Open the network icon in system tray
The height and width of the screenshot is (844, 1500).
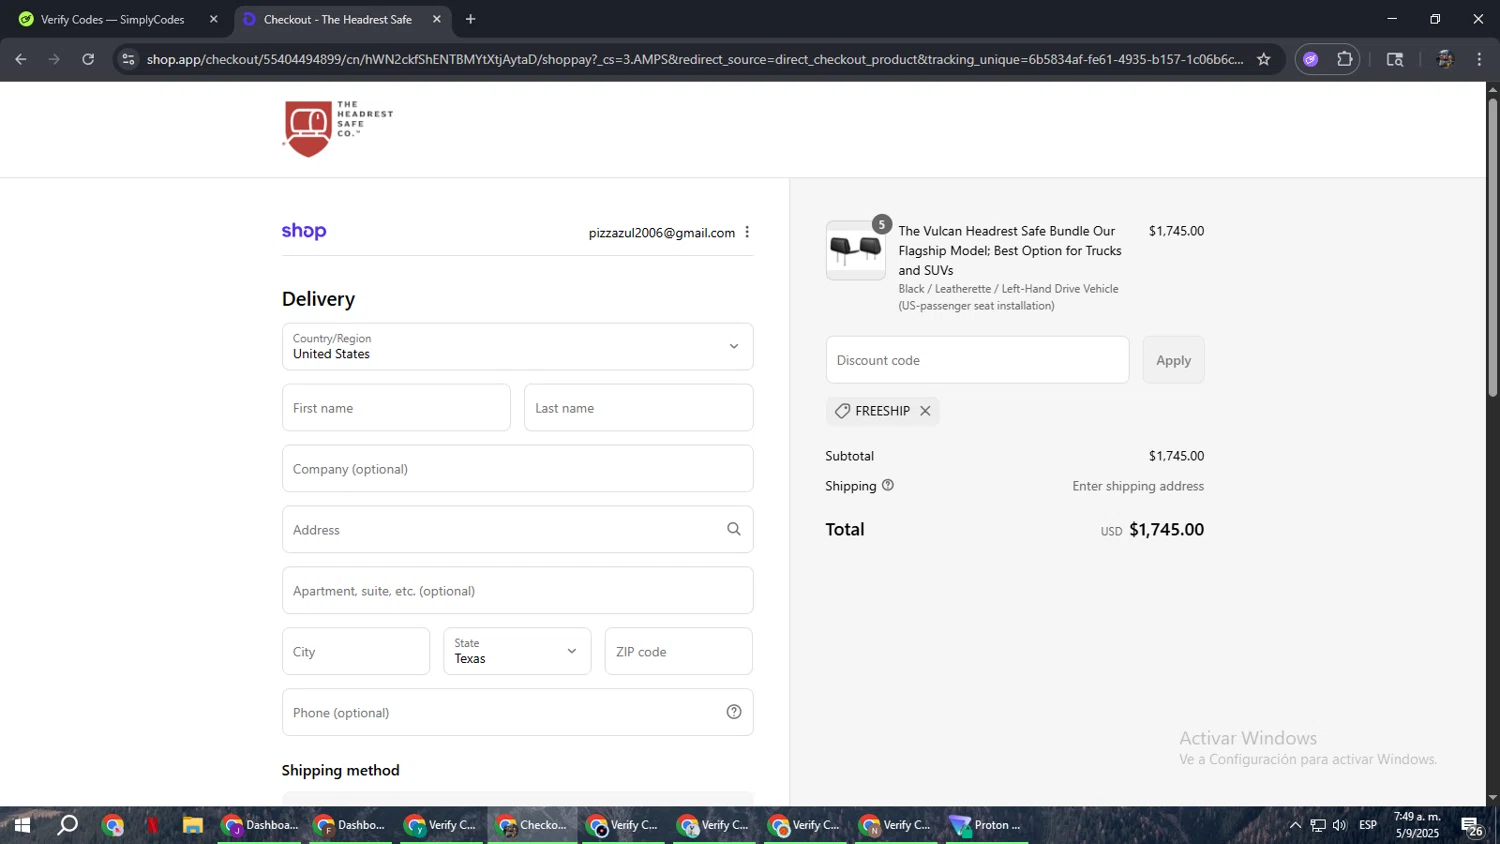[x=1318, y=825]
